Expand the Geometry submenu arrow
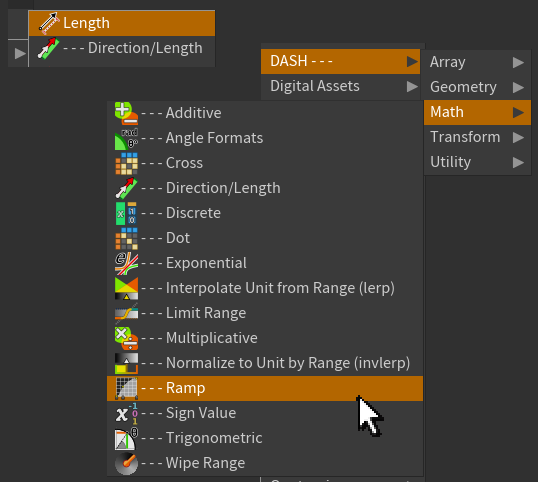Screen dimensions: 538x482 (518, 87)
